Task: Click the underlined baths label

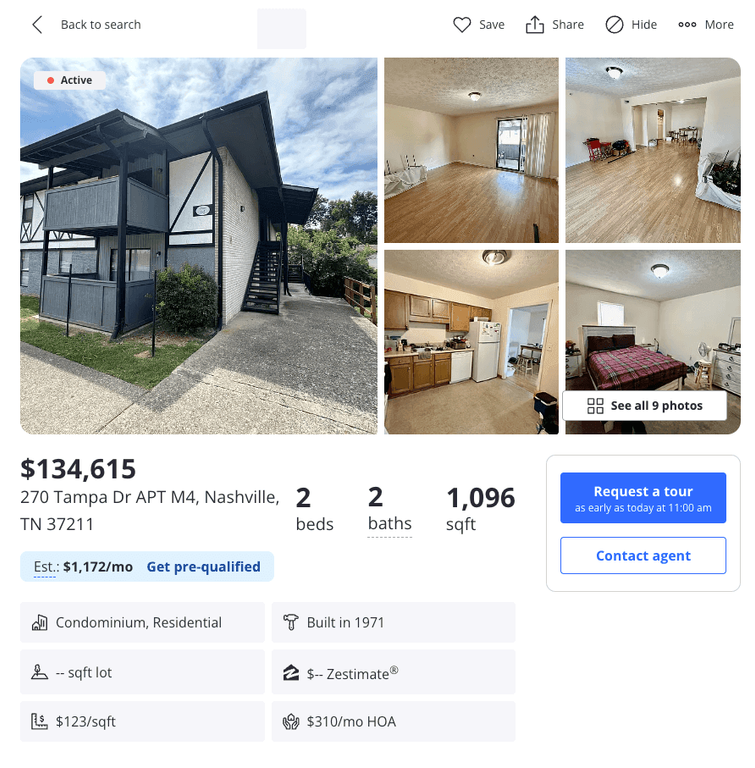Action: pos(390,524)
